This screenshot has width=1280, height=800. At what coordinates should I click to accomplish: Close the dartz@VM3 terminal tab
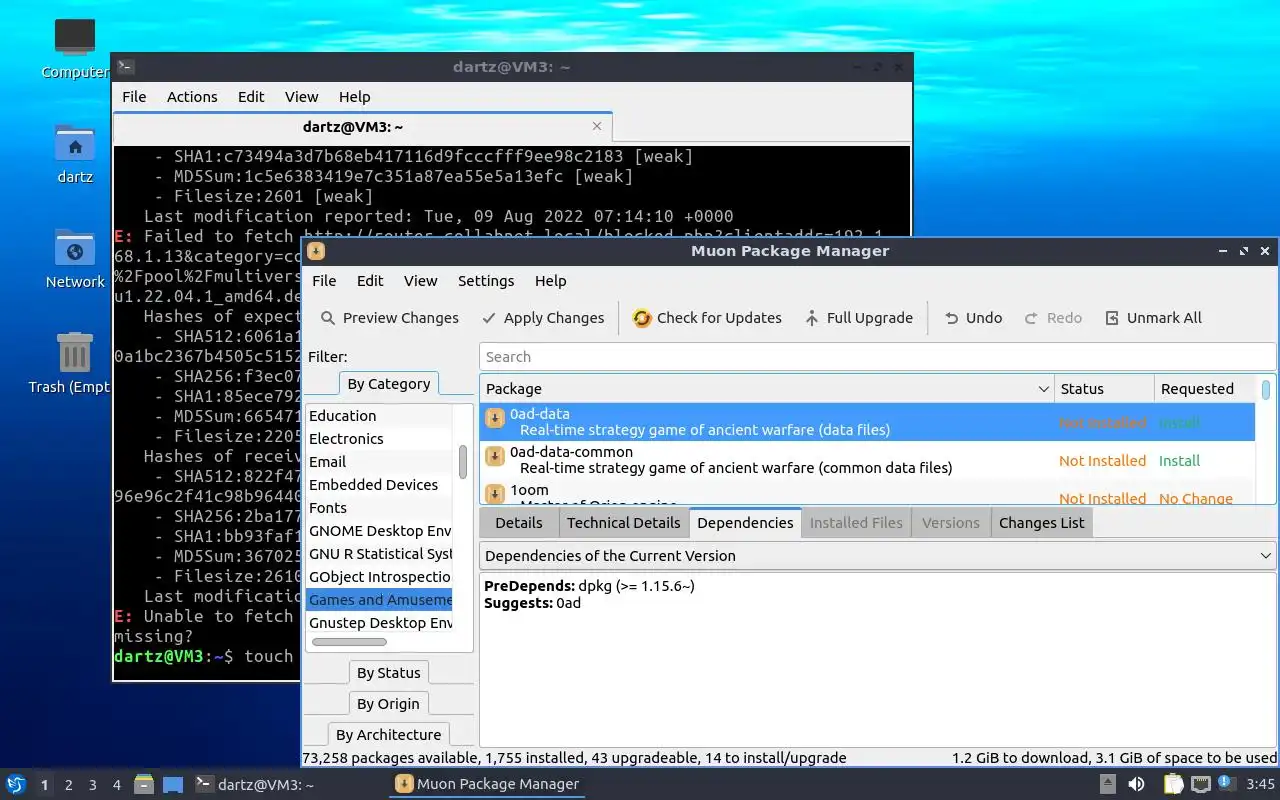click(x=597, y=126)
